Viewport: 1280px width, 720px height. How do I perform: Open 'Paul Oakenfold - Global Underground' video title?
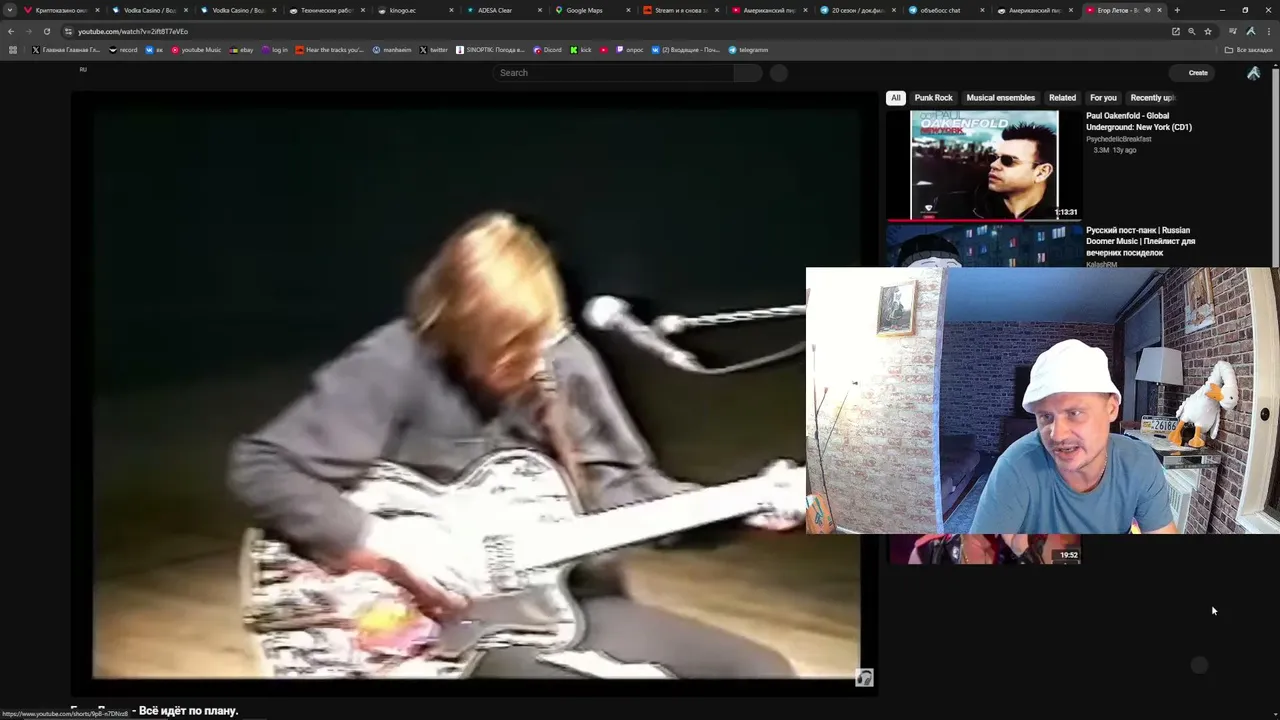click(1139, 121)
